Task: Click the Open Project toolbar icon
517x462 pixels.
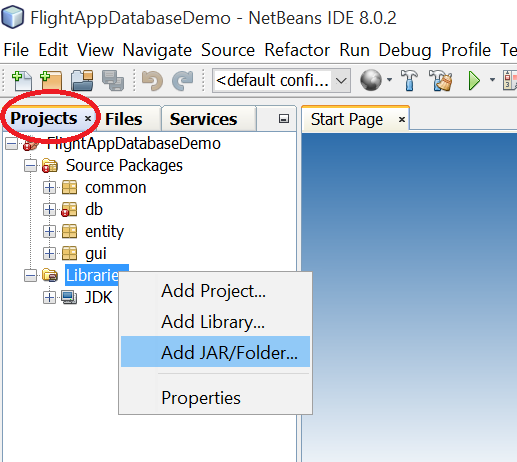Action: click(82, 80)
